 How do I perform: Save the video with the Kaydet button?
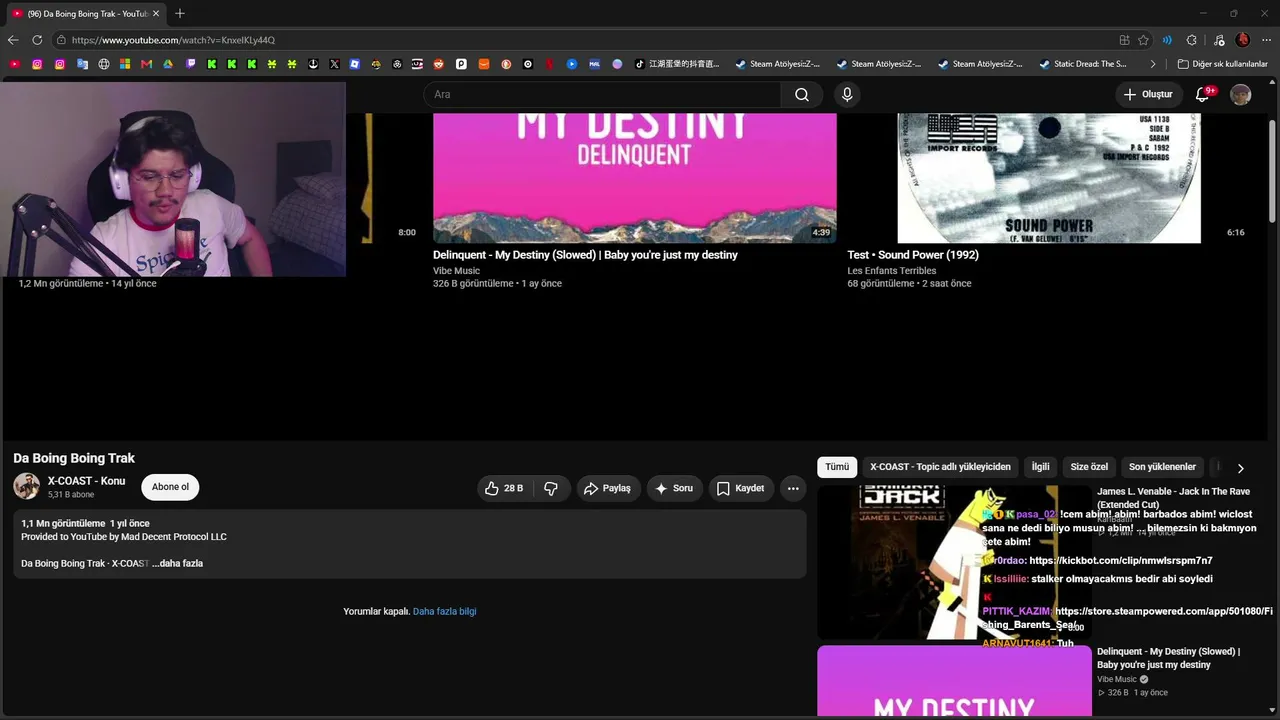point(741,488)
